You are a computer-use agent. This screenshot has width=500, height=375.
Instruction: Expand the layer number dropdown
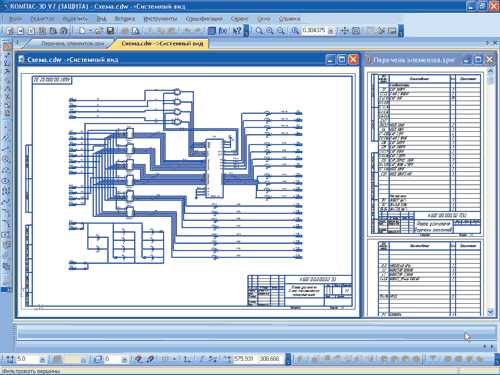(x=124, y=359)
